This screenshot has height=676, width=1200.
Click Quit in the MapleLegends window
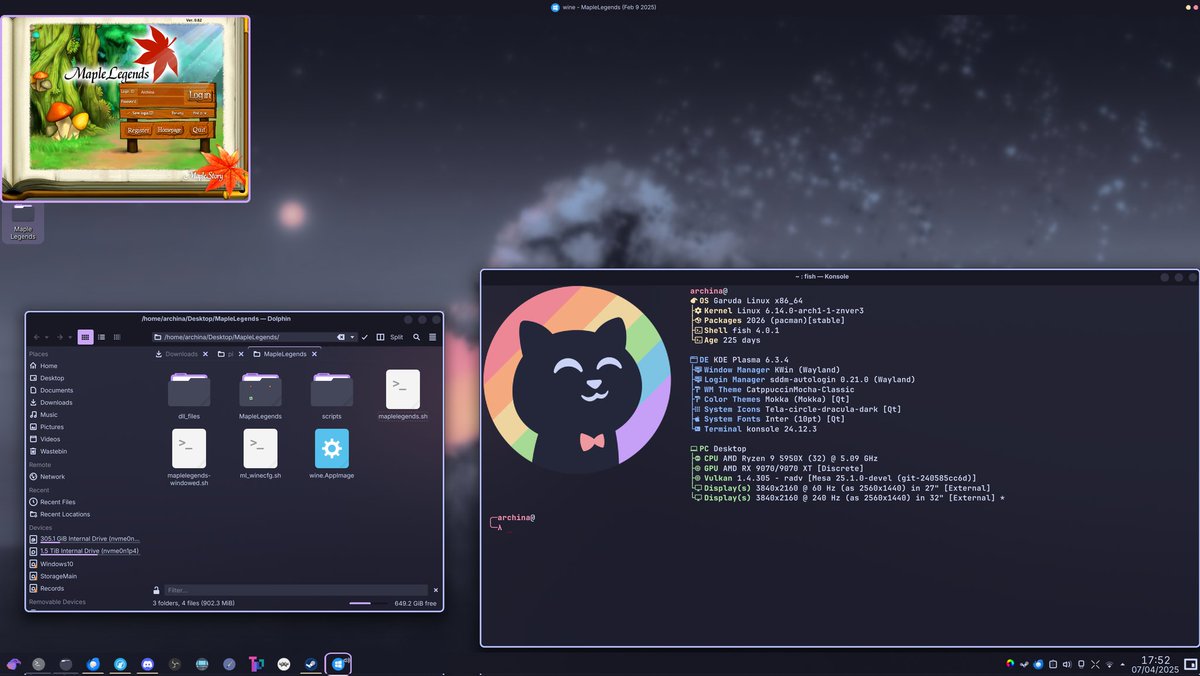click(x=199, y=130)
